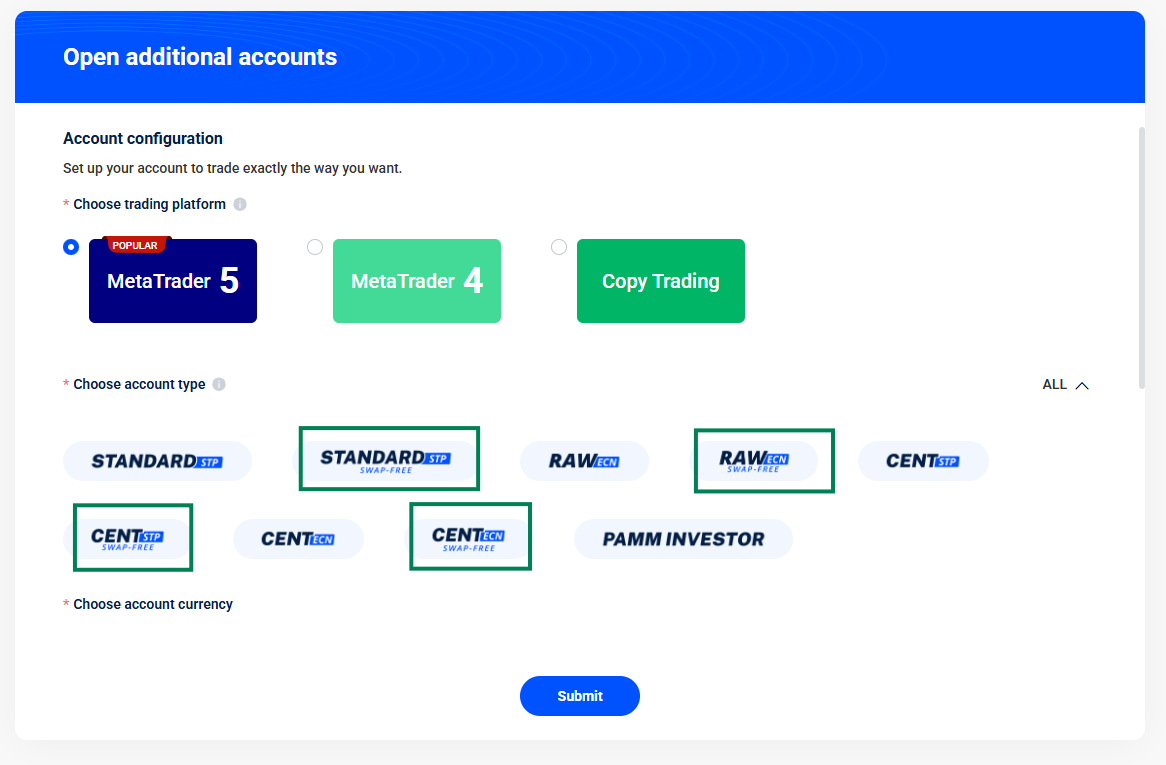
Task: Select the MetaTrader 4 radio button
Action: (315, 247)
